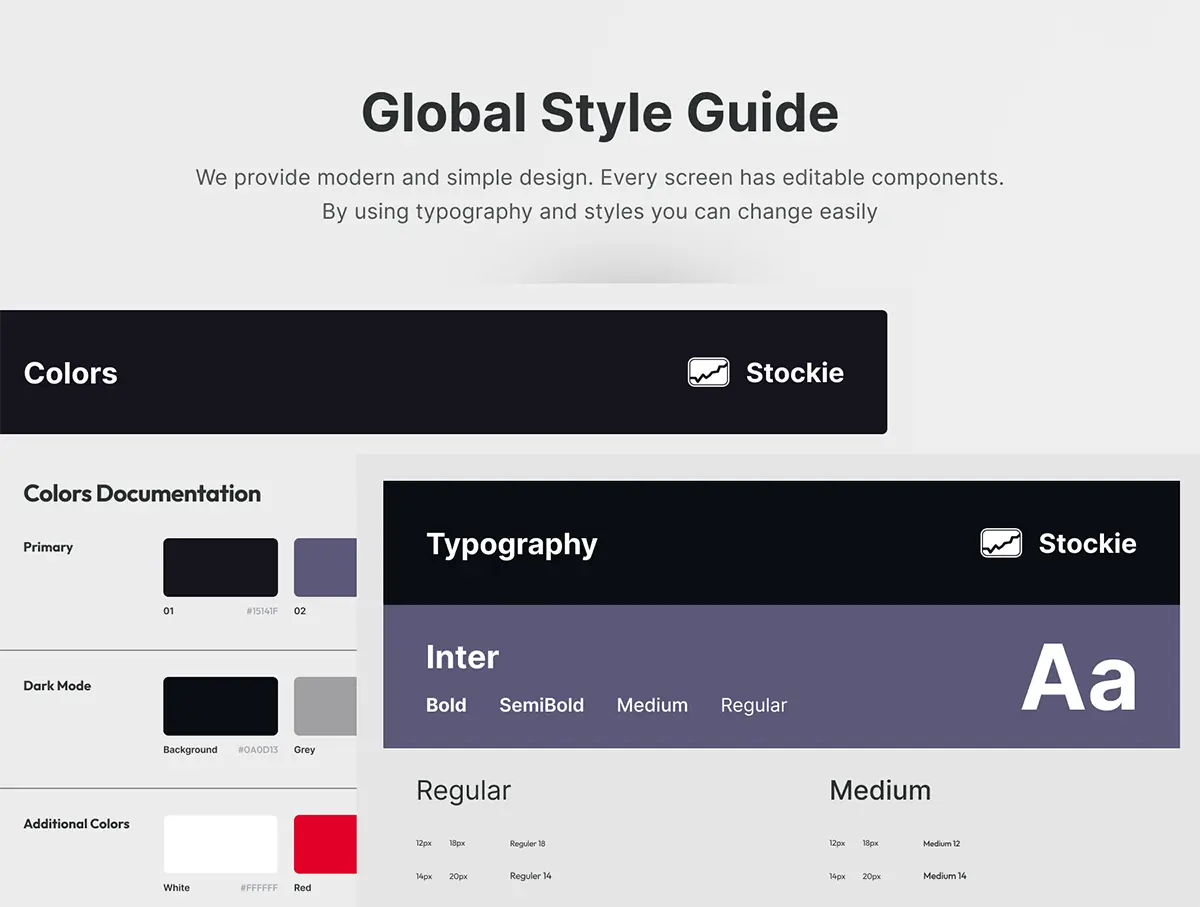Image resolution: width=1200 pixels, height=907 pixels.
Task: Click the Inter font name heading
Action: pyautogui.click(x=462, y=657)
